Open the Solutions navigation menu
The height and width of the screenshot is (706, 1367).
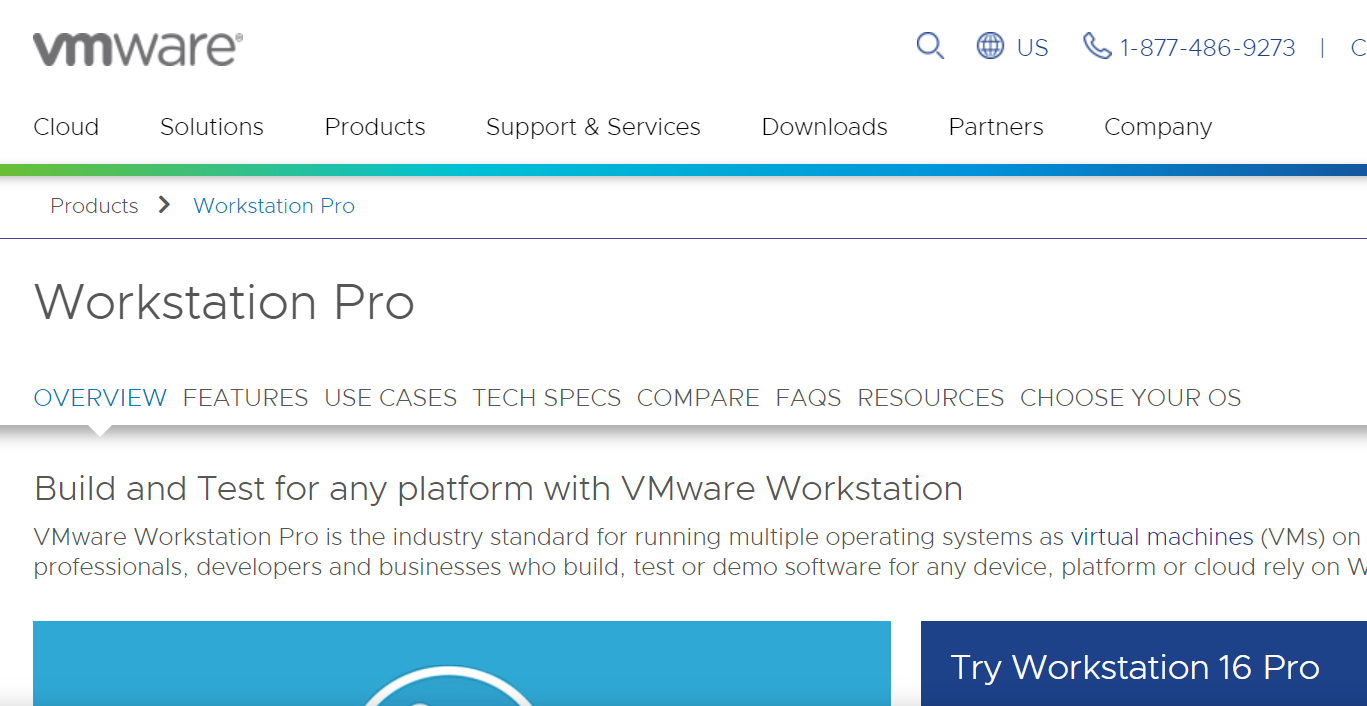pos(211,127)
